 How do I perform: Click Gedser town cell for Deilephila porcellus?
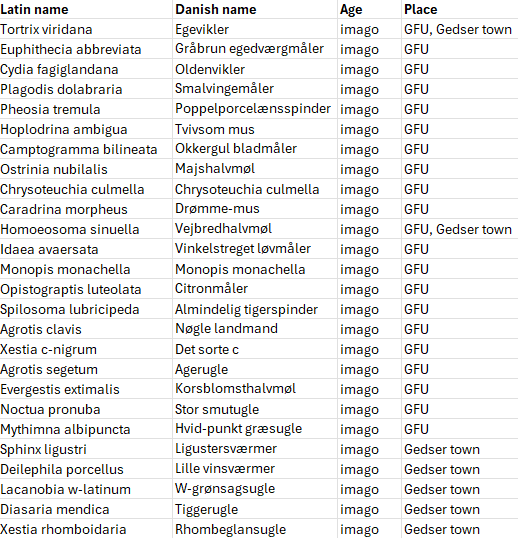pos(460,469)
